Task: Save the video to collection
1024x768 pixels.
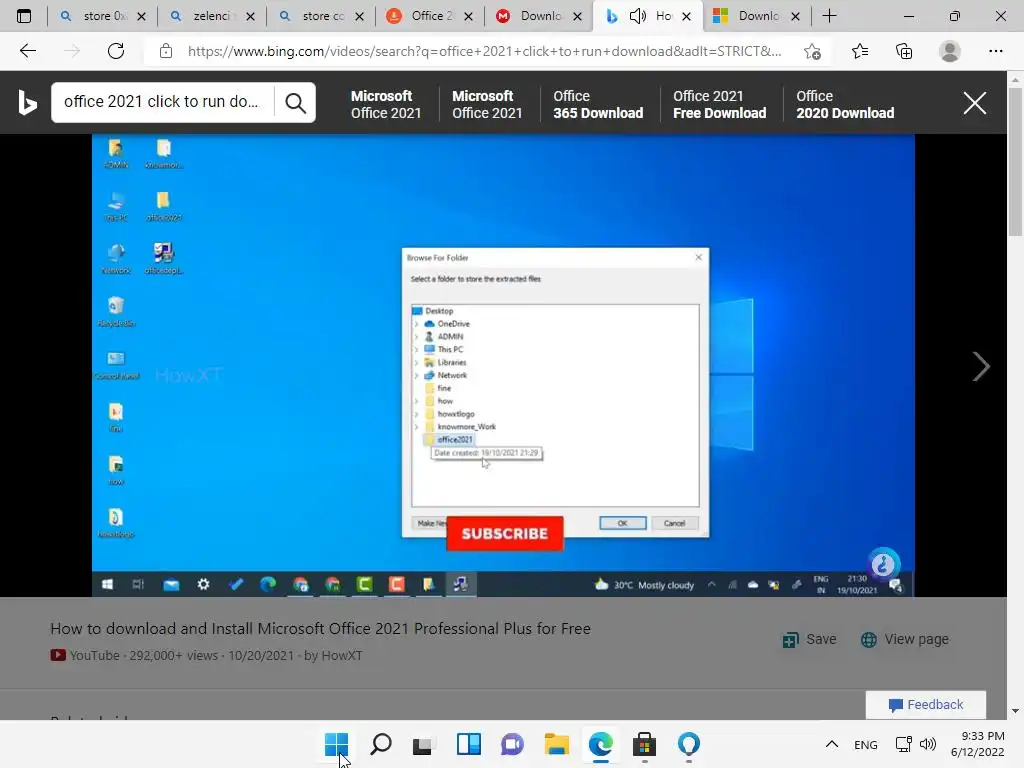Action: pyautogui.click(x=809, y=639)
